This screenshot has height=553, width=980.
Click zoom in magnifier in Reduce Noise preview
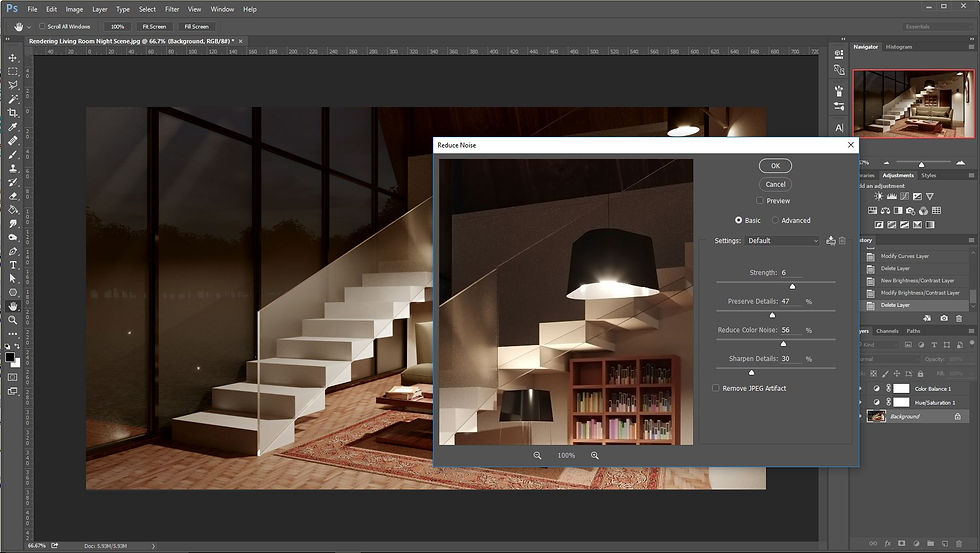pos(594,456)
